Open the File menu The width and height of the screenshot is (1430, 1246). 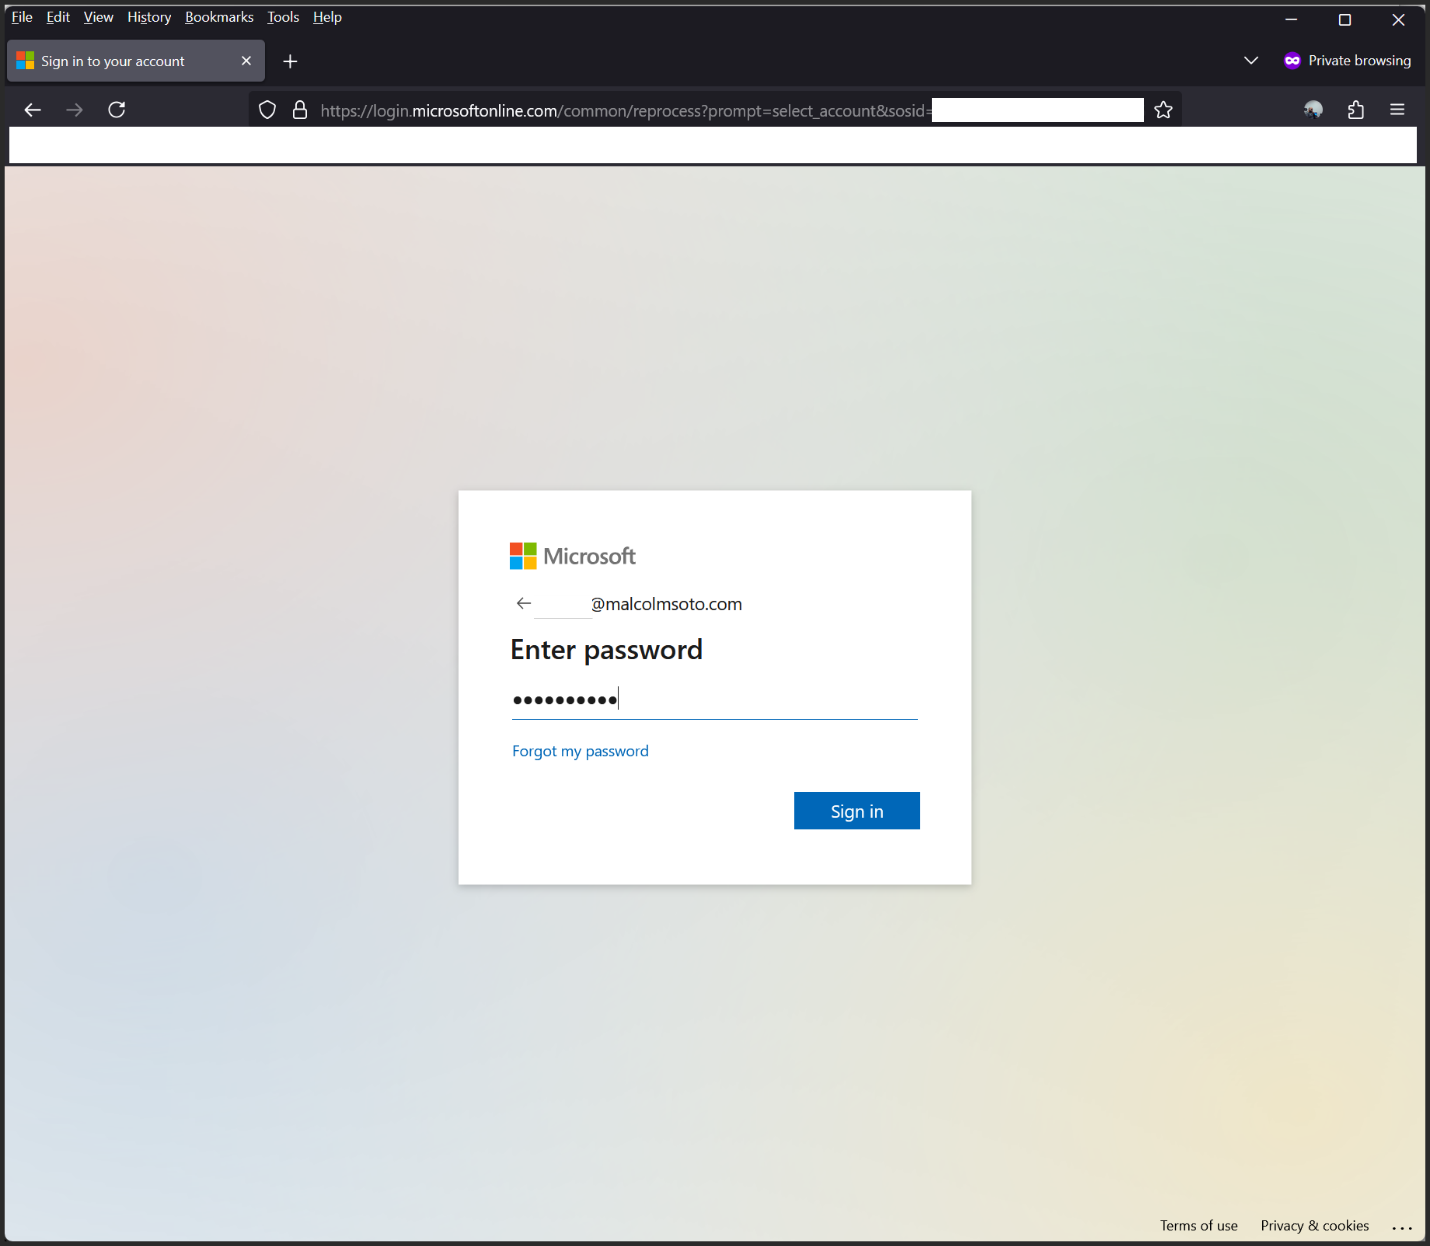(x=22, y=17)
